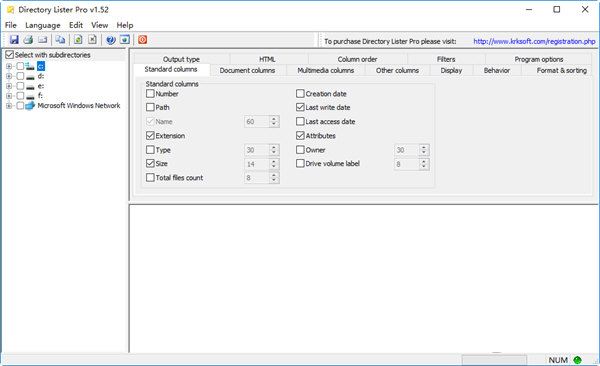Switch to the Multimedia columns tab

click(x=326, y=70)
